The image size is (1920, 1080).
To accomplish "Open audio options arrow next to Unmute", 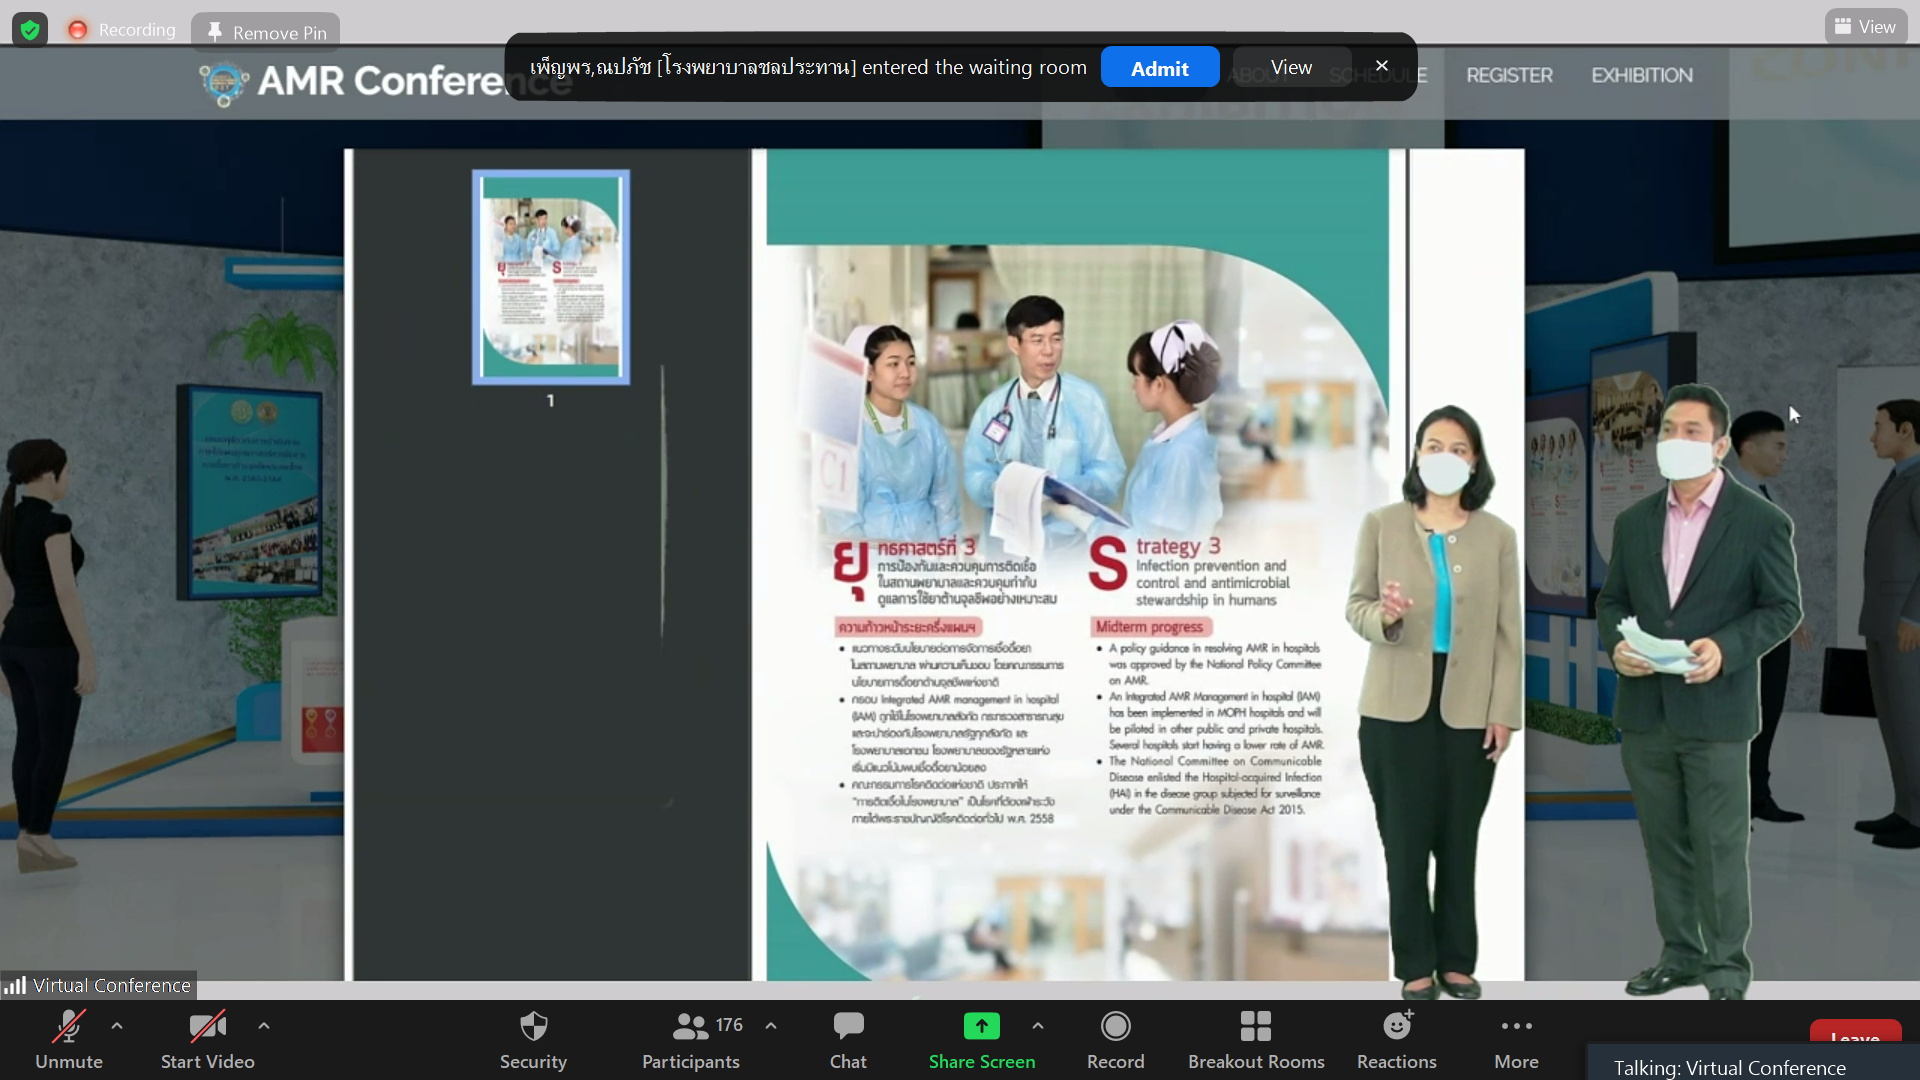I will pyautogui.click(x=117, y=1026).
